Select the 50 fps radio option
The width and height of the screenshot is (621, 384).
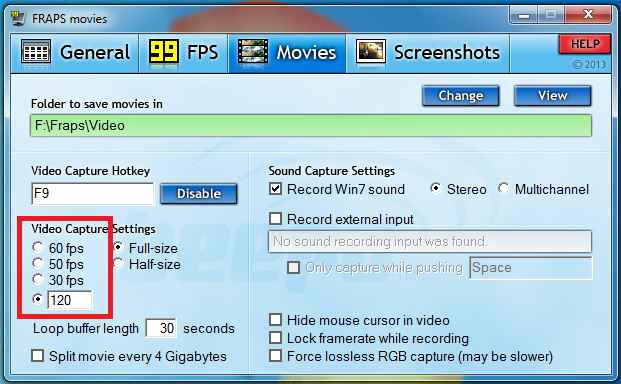pyautogui.click(x=38, y=263)
